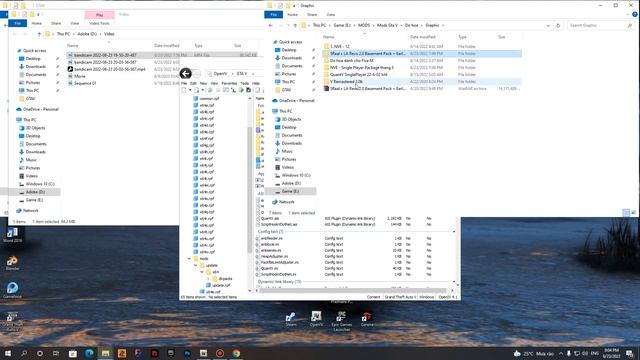The height and width of the screenshot is (360, 640).
Task: Open the Blender desktop shortcut
Action: [x=12, y=263]
